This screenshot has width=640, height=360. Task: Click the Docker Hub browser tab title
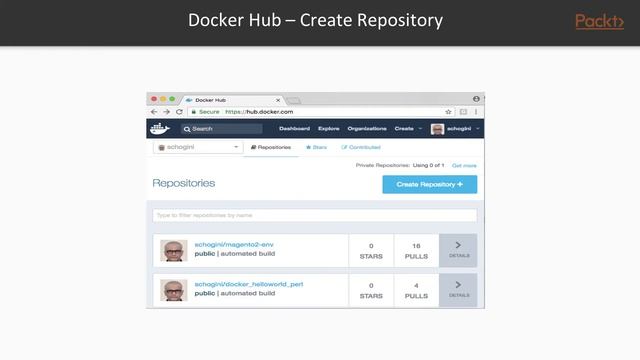[x=210, y=100]
